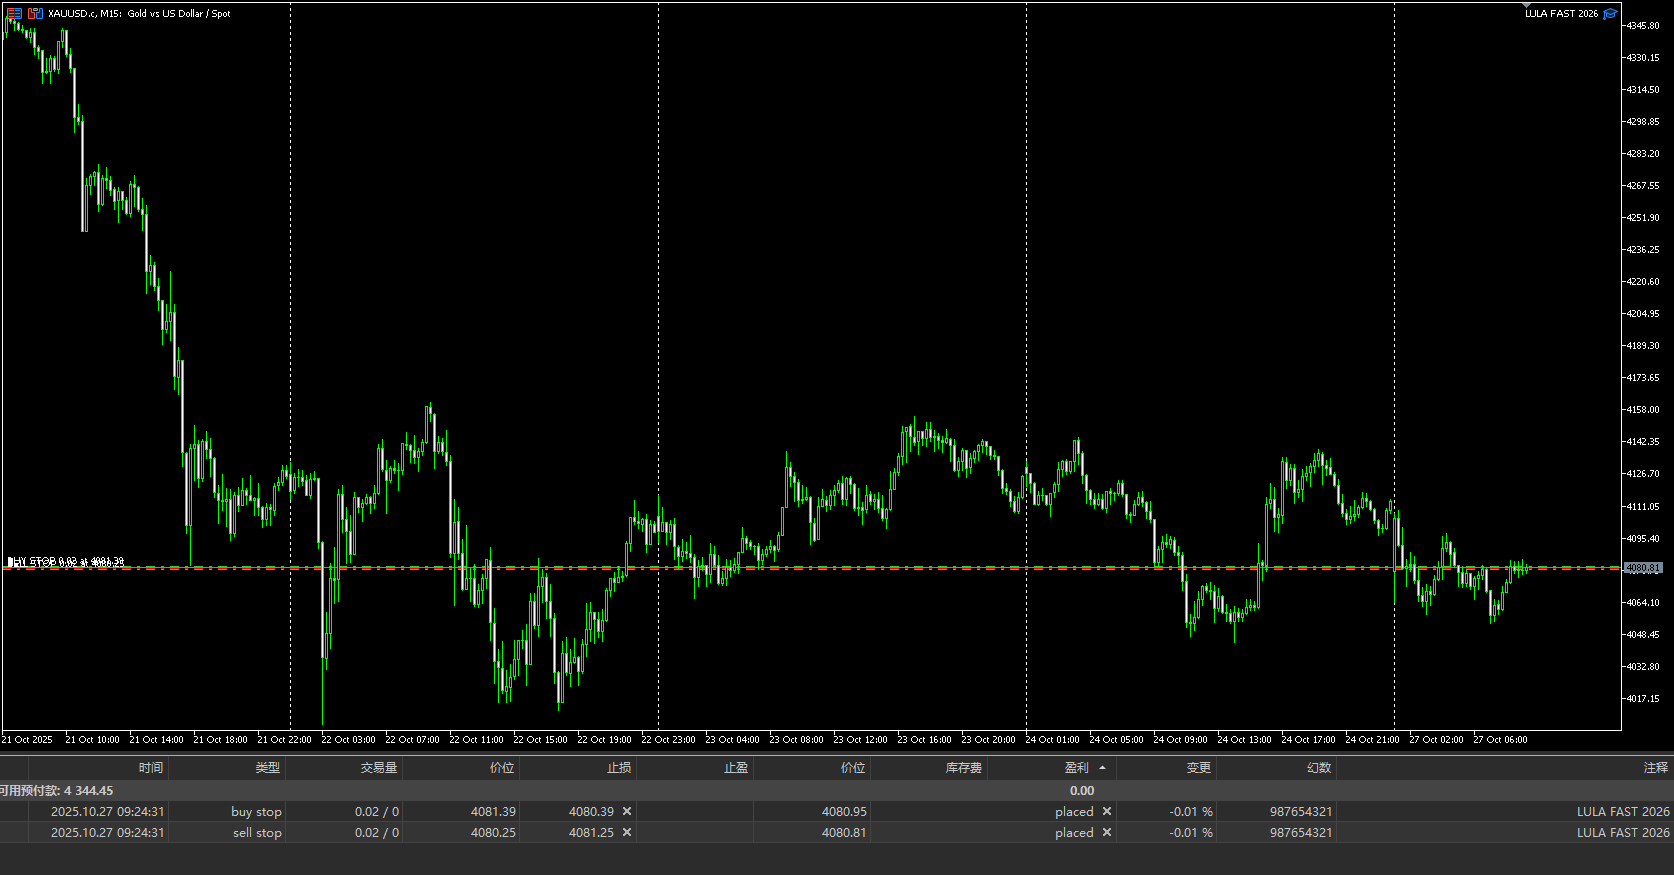Click the 时间 column header

pos(150,768)
